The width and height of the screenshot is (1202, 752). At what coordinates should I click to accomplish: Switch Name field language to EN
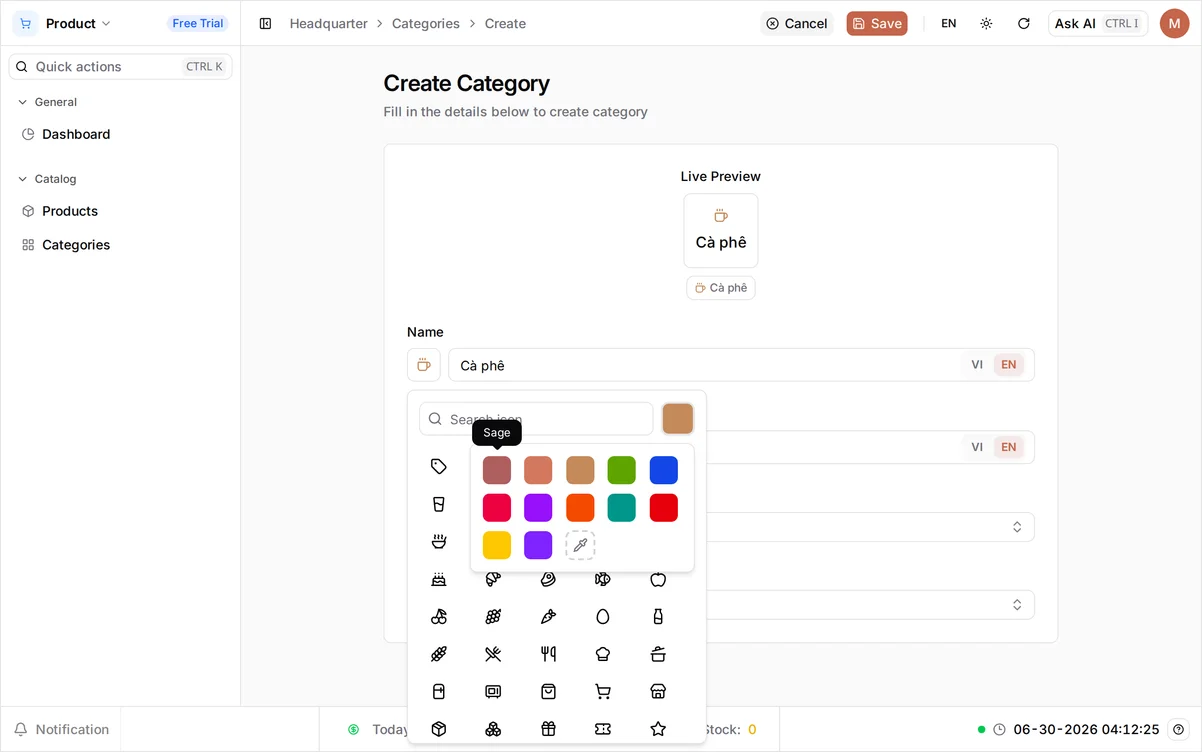(x=1009, y=365)
